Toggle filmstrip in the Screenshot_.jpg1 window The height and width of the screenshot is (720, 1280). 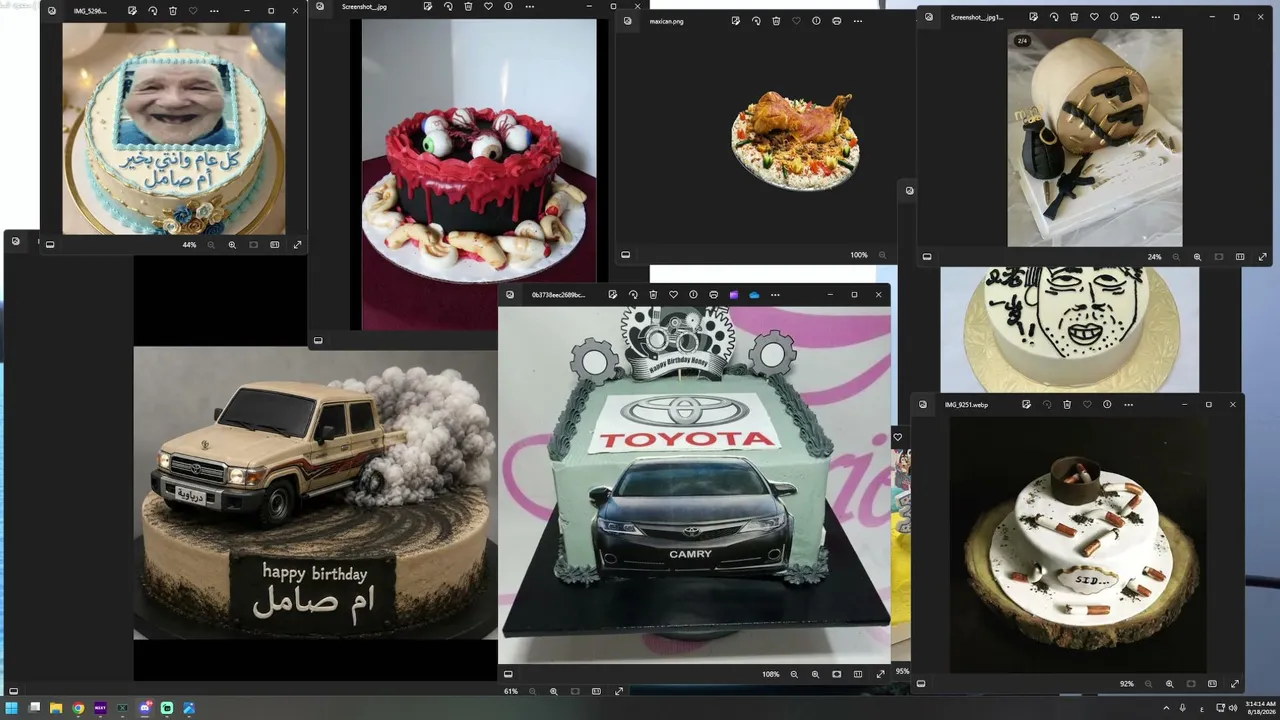coord(927,257)
